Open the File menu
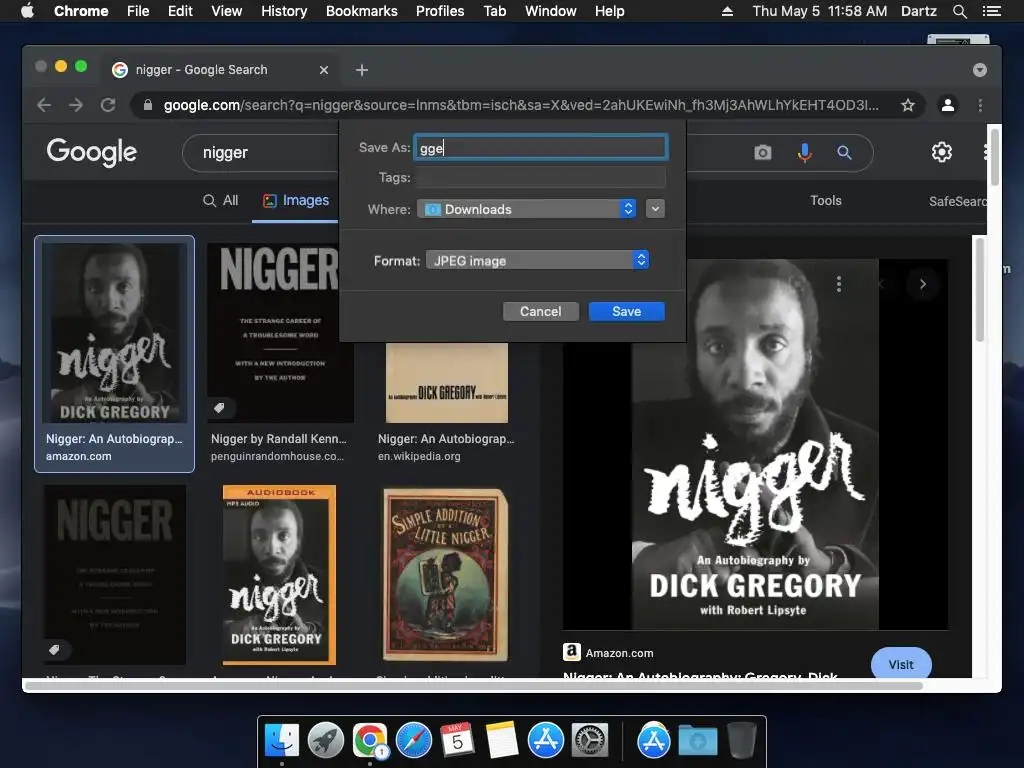1024x768 pixels. tap(138, 11)
